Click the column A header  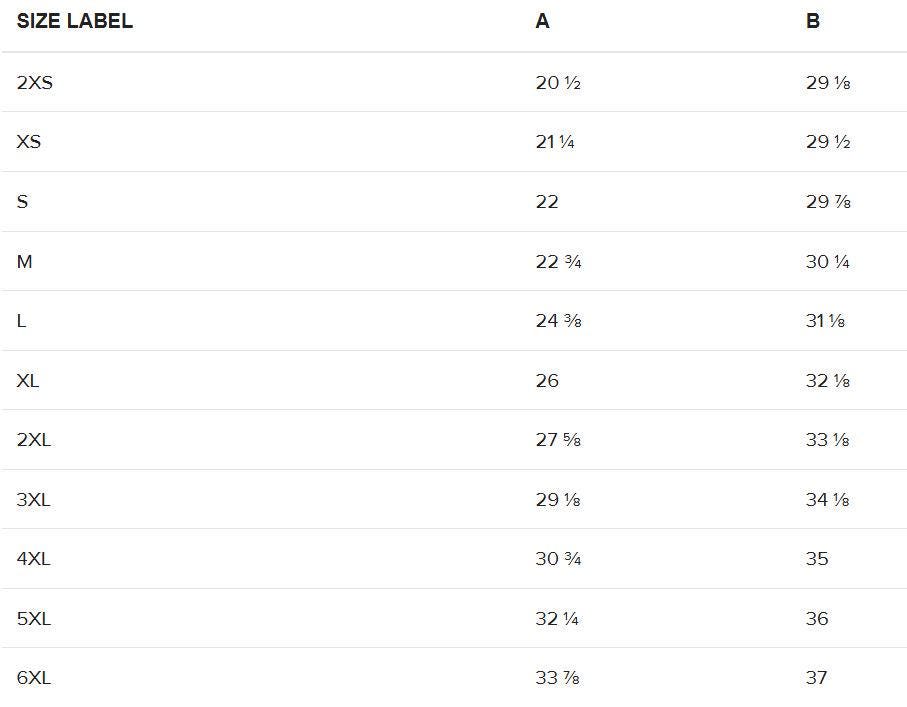(542, 21)
